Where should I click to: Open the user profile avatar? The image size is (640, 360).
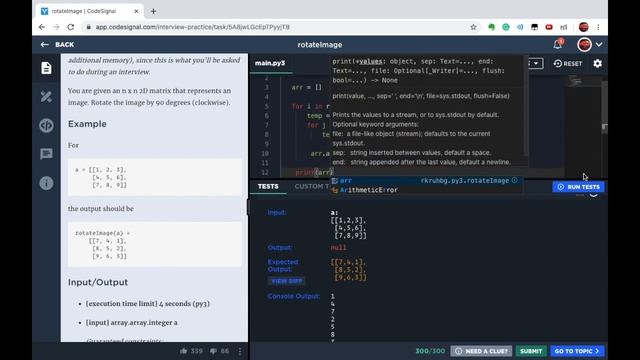[x=584, y=44]
